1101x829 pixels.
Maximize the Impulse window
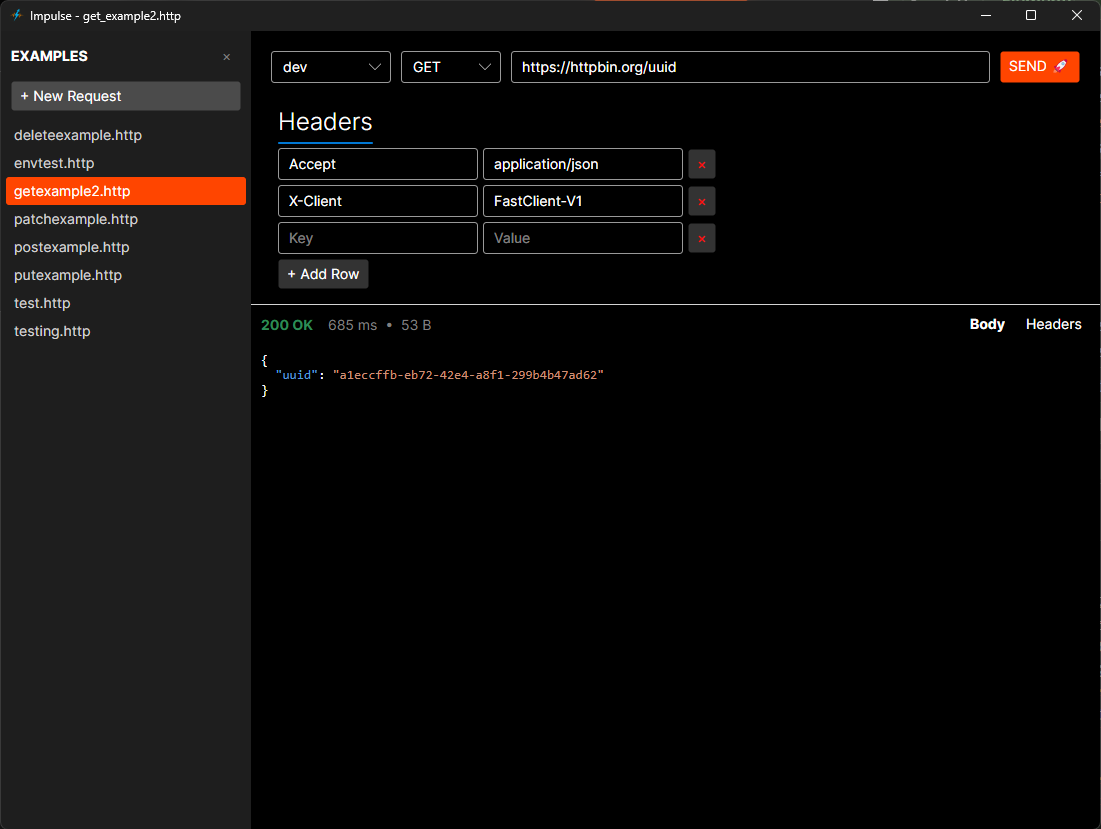click(1031, 16)
